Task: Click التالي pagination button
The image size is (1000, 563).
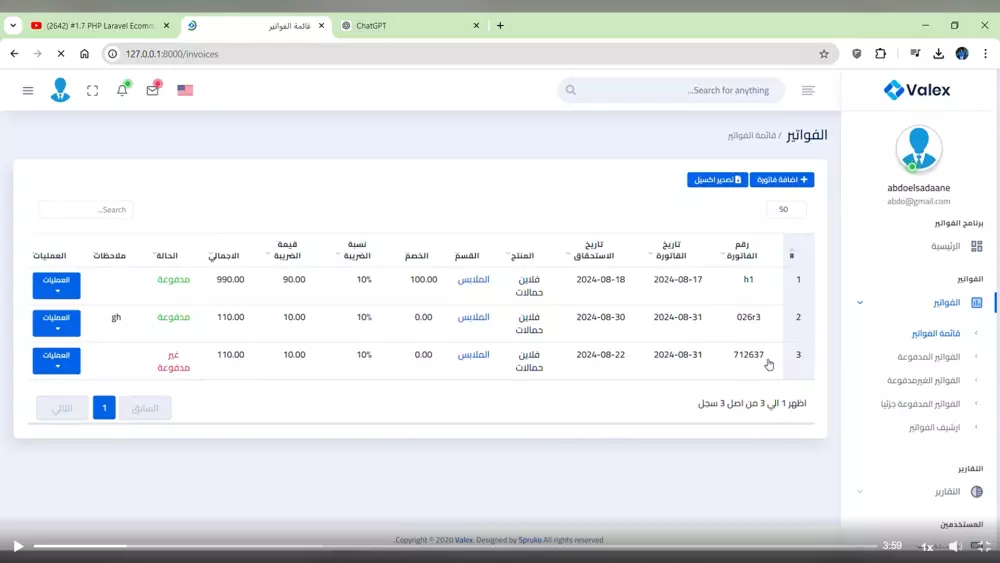Action: (x=62, y=407)
